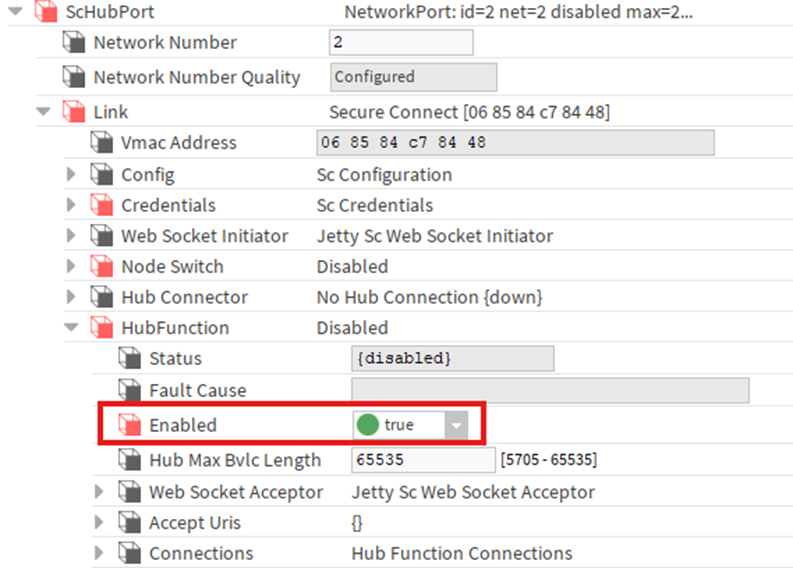Collapse the Link tree node

pos(44,111)
